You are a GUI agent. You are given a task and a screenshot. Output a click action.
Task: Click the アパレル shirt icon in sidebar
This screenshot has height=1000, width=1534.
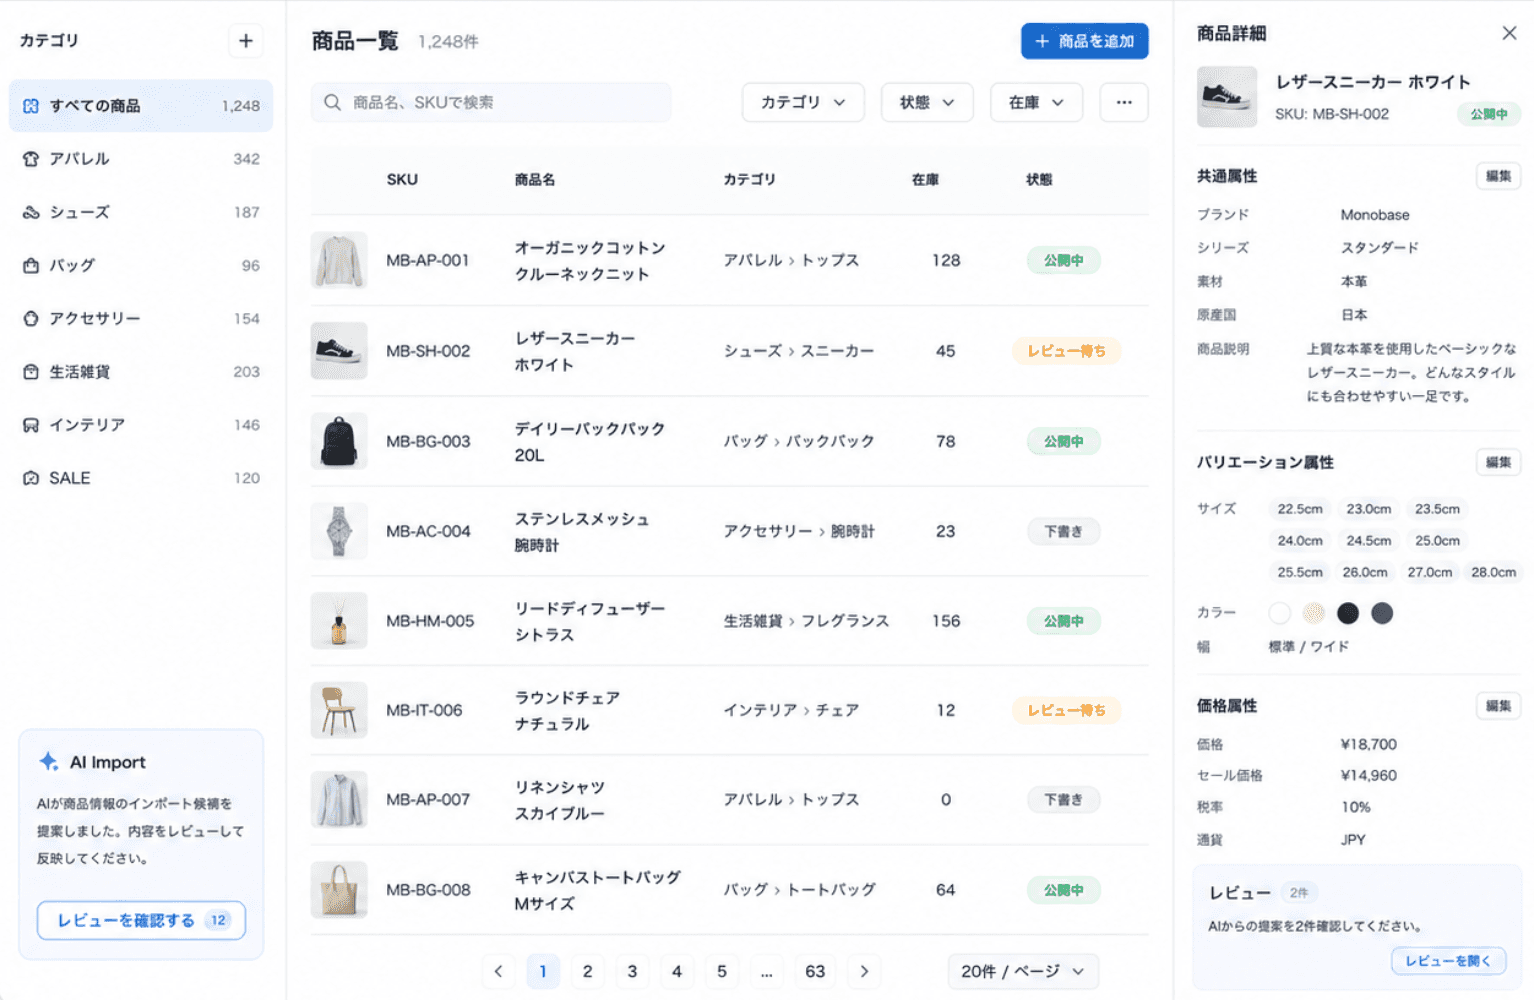[x=31, y=159]
